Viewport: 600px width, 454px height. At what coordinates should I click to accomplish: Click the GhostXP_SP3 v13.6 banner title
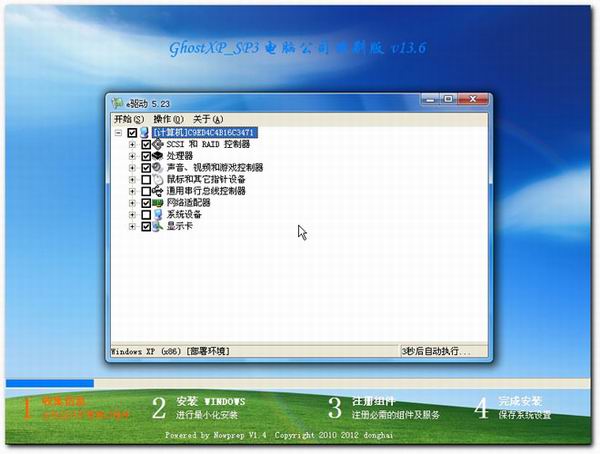[298, 48]
